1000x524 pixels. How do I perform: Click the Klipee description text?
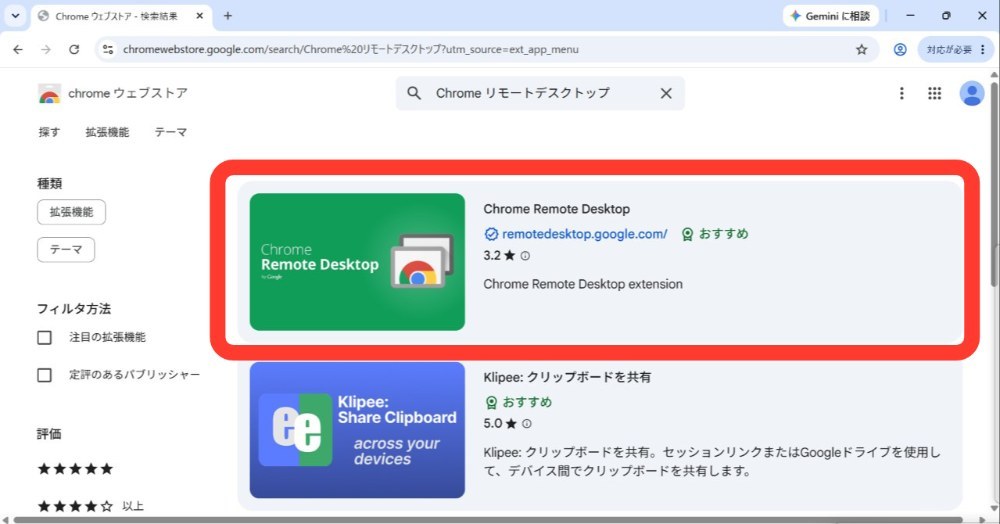(712, 462)
